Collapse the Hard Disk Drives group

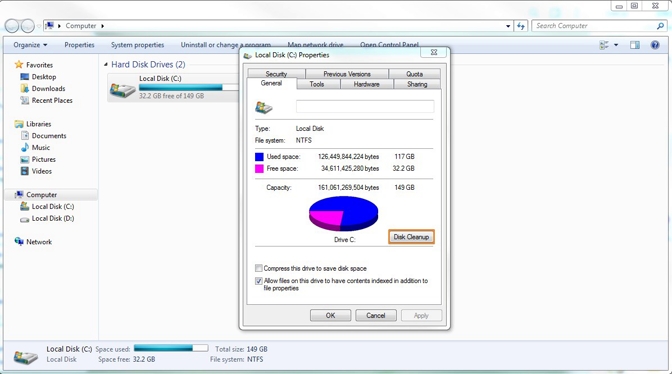click(106, 64)
